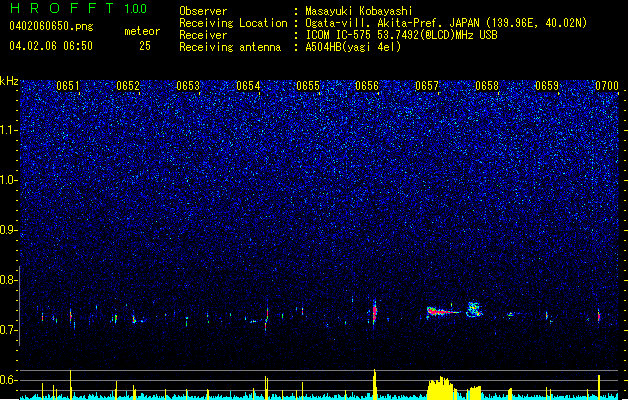Click the date stamp 04.02.06 06:50
The image size is (629, 400).
click(x=51, y=46)
